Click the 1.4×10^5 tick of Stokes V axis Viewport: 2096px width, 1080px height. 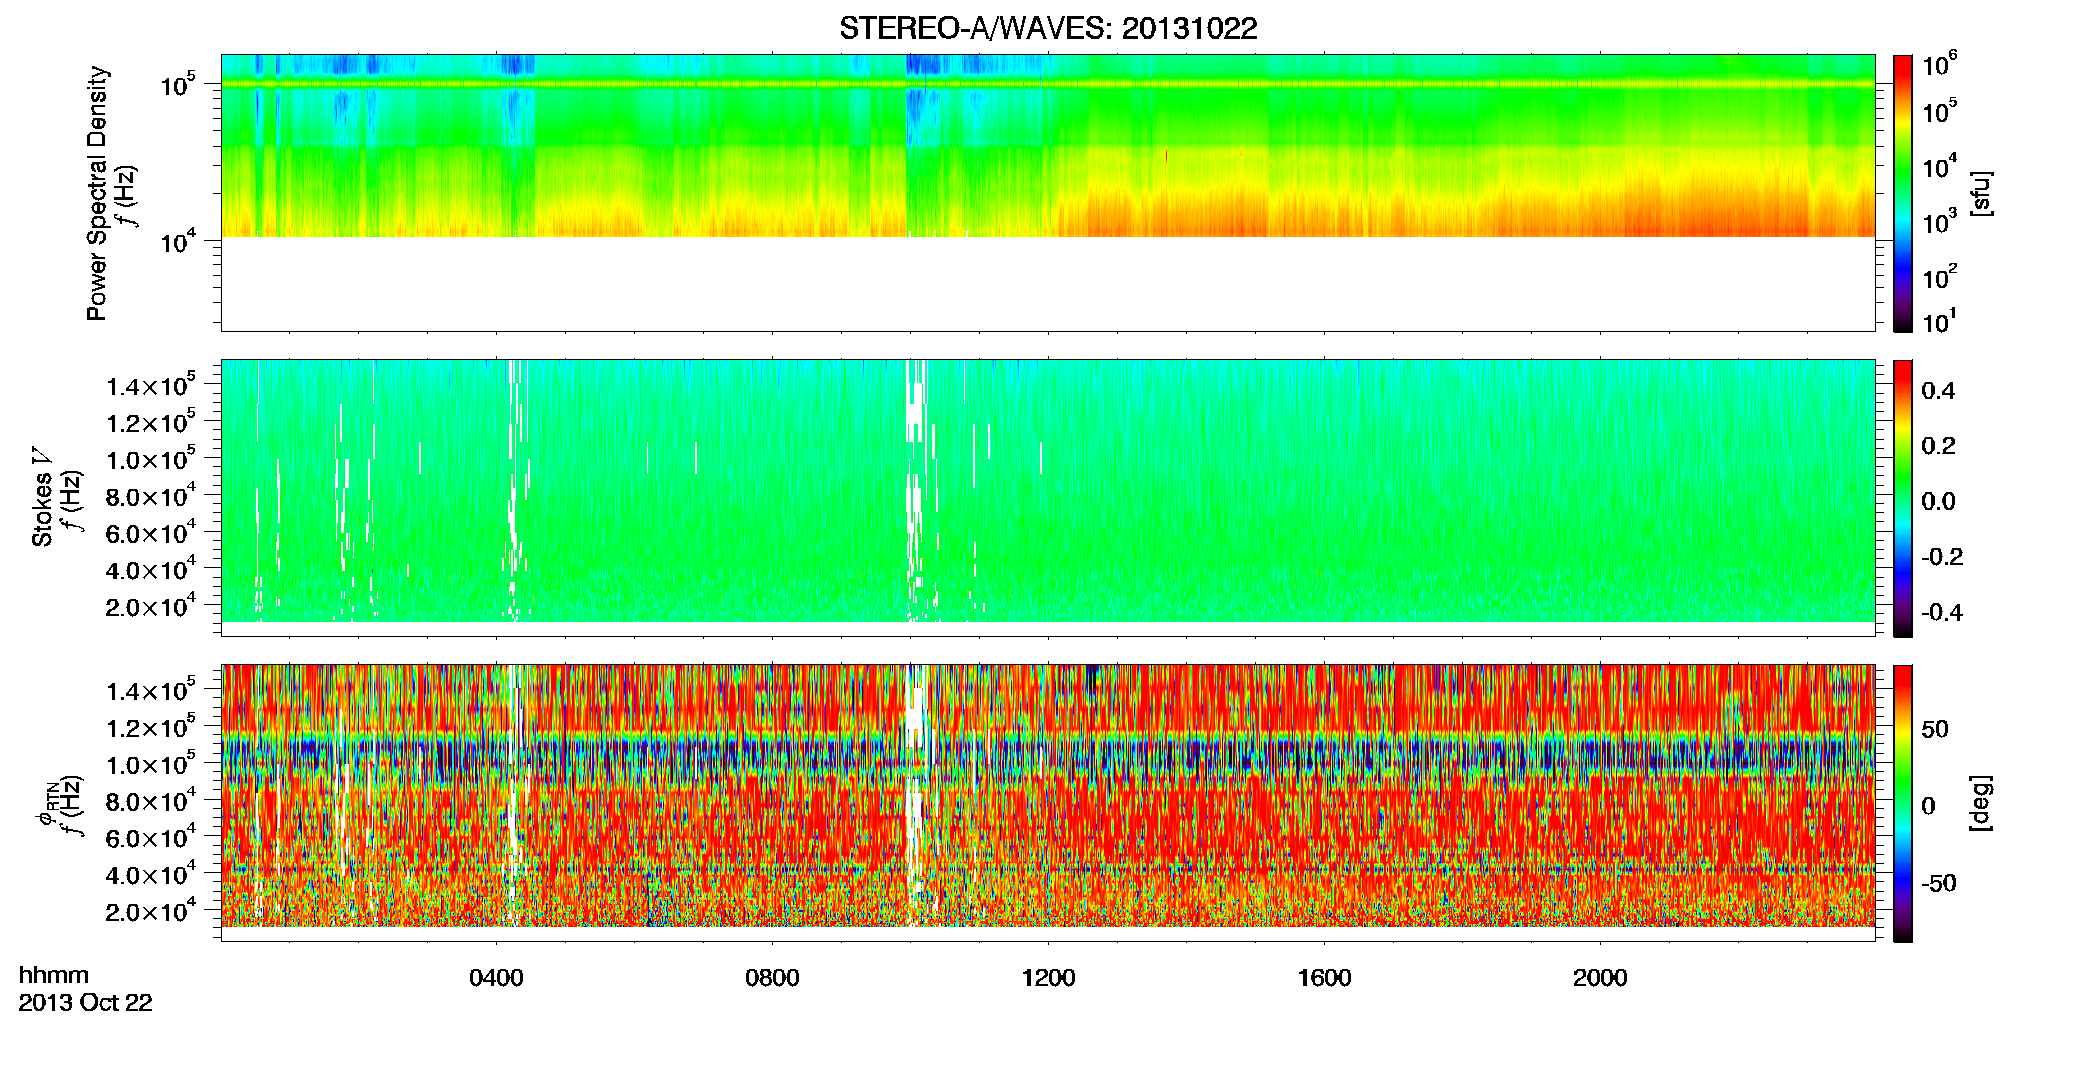151,385
